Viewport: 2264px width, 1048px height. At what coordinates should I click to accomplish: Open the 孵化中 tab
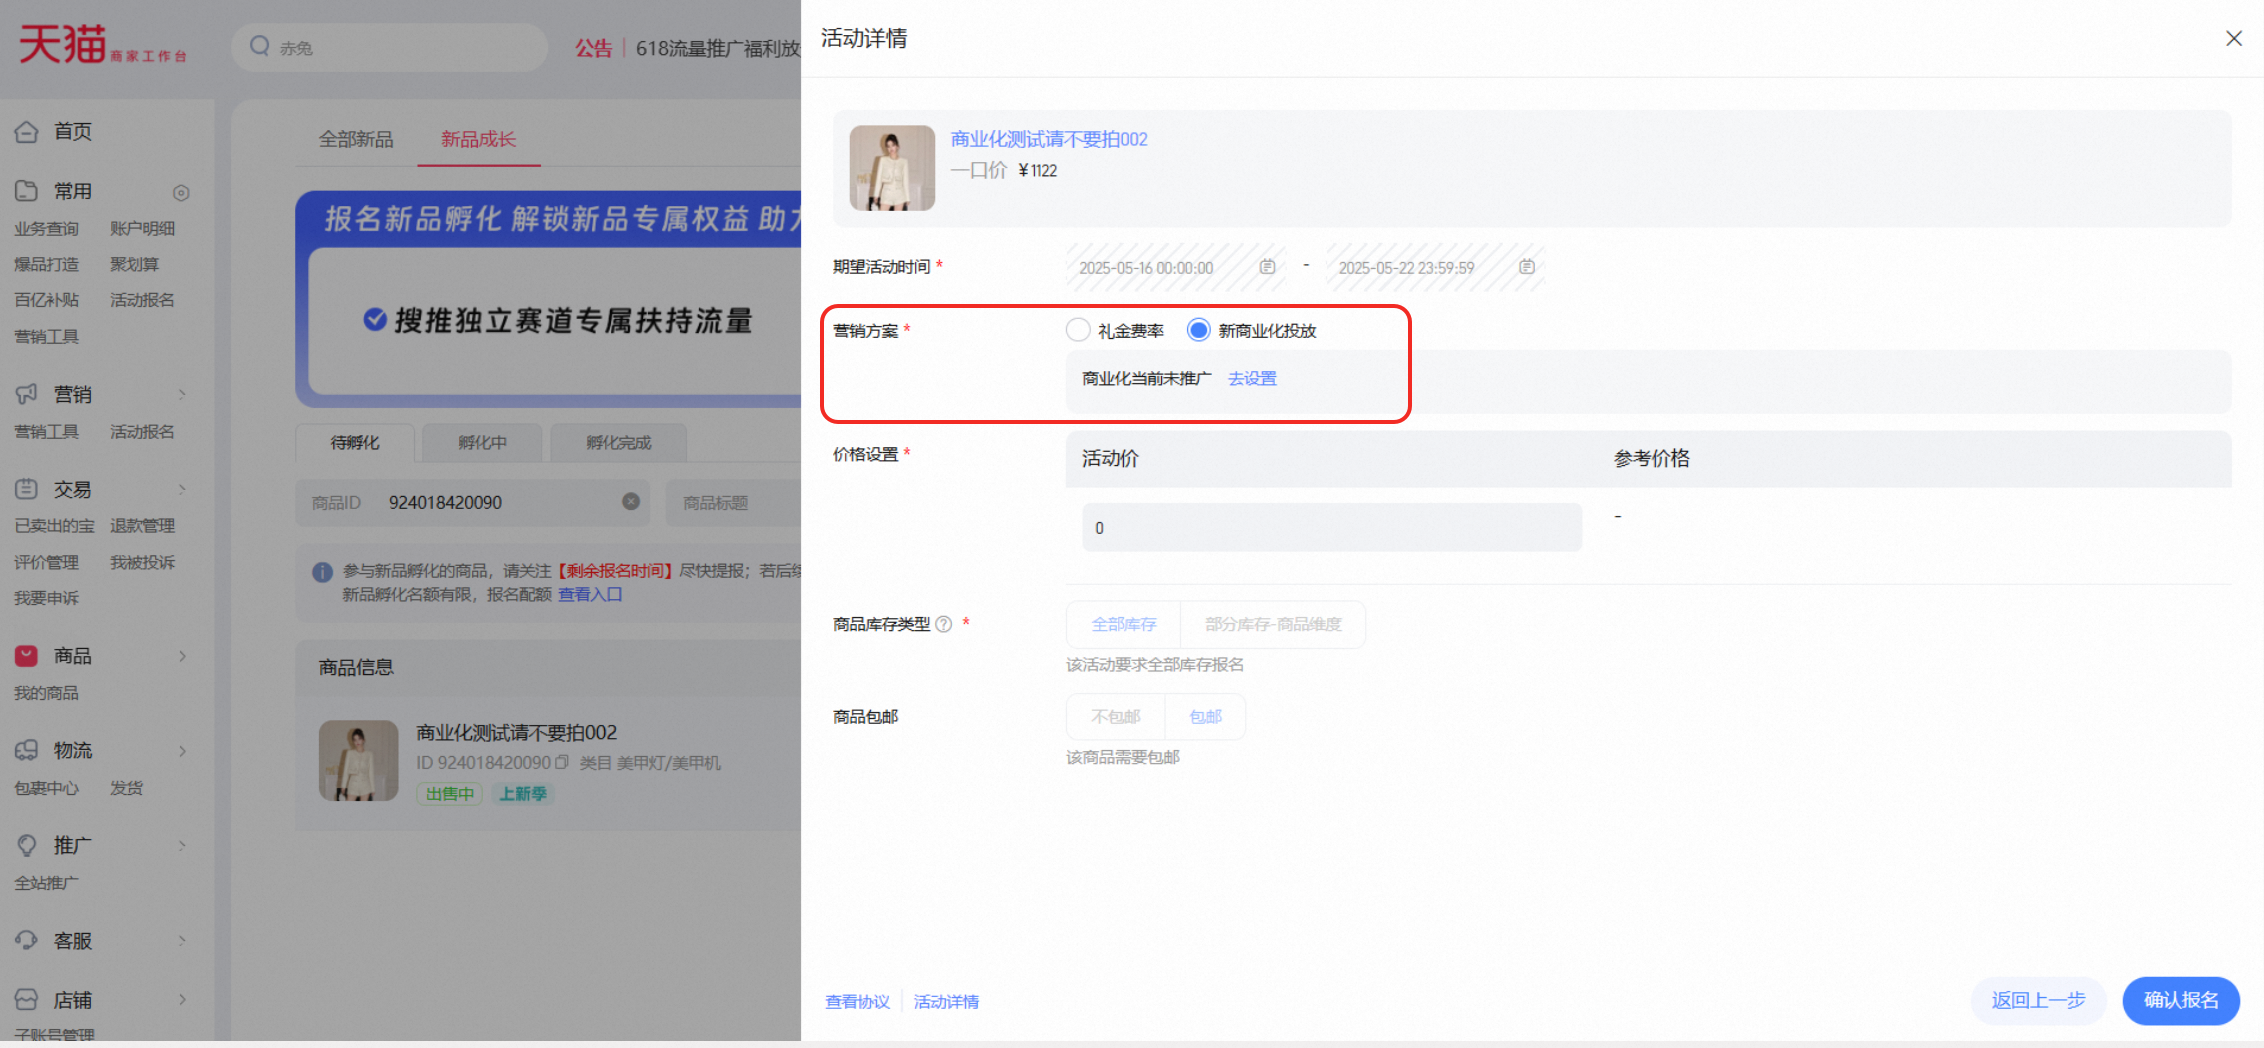click(483, 442)
